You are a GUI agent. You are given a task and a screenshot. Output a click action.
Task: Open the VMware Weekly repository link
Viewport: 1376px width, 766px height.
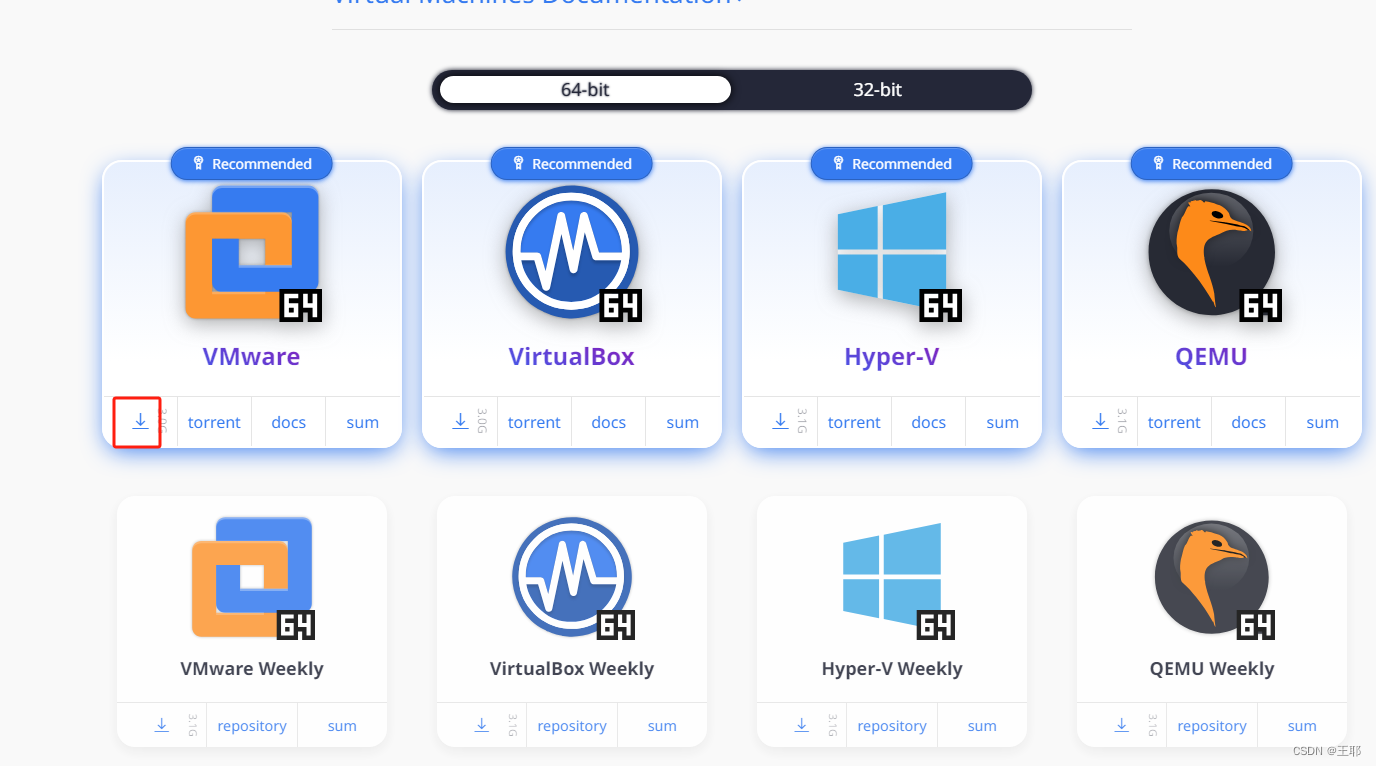(x=252, y=726)
